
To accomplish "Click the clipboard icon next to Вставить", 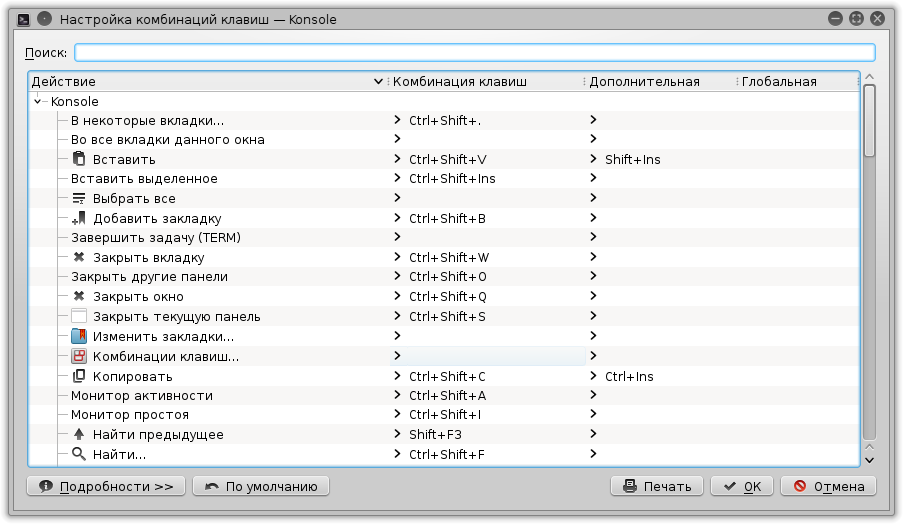I will click(x=79, y=159).
